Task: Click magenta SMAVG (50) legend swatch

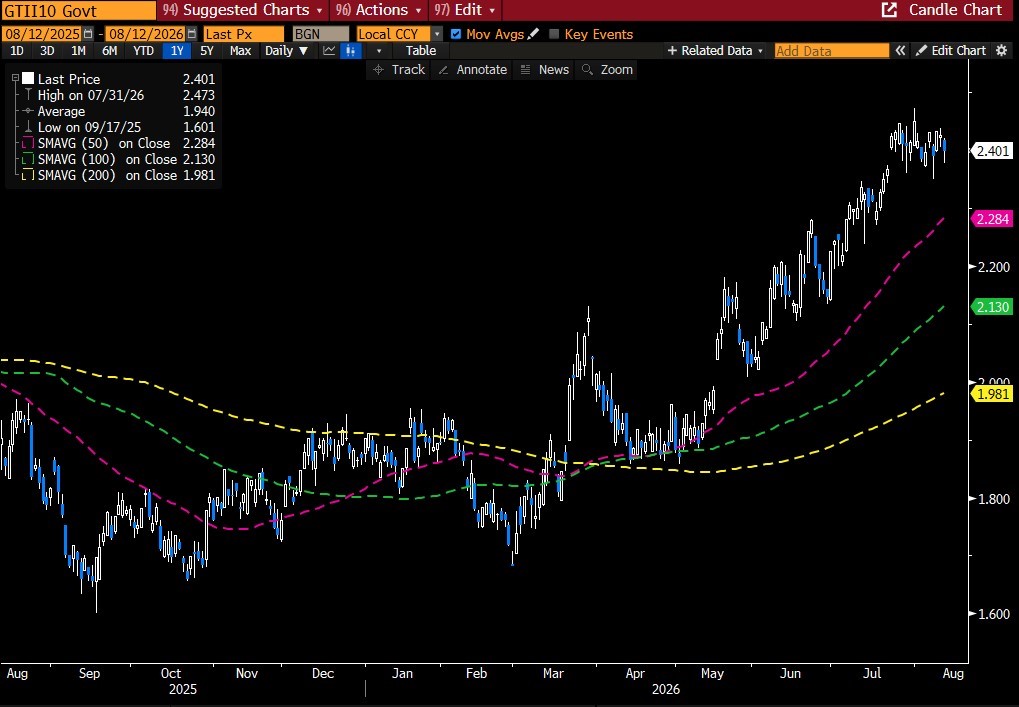Action: coord(28,143)
